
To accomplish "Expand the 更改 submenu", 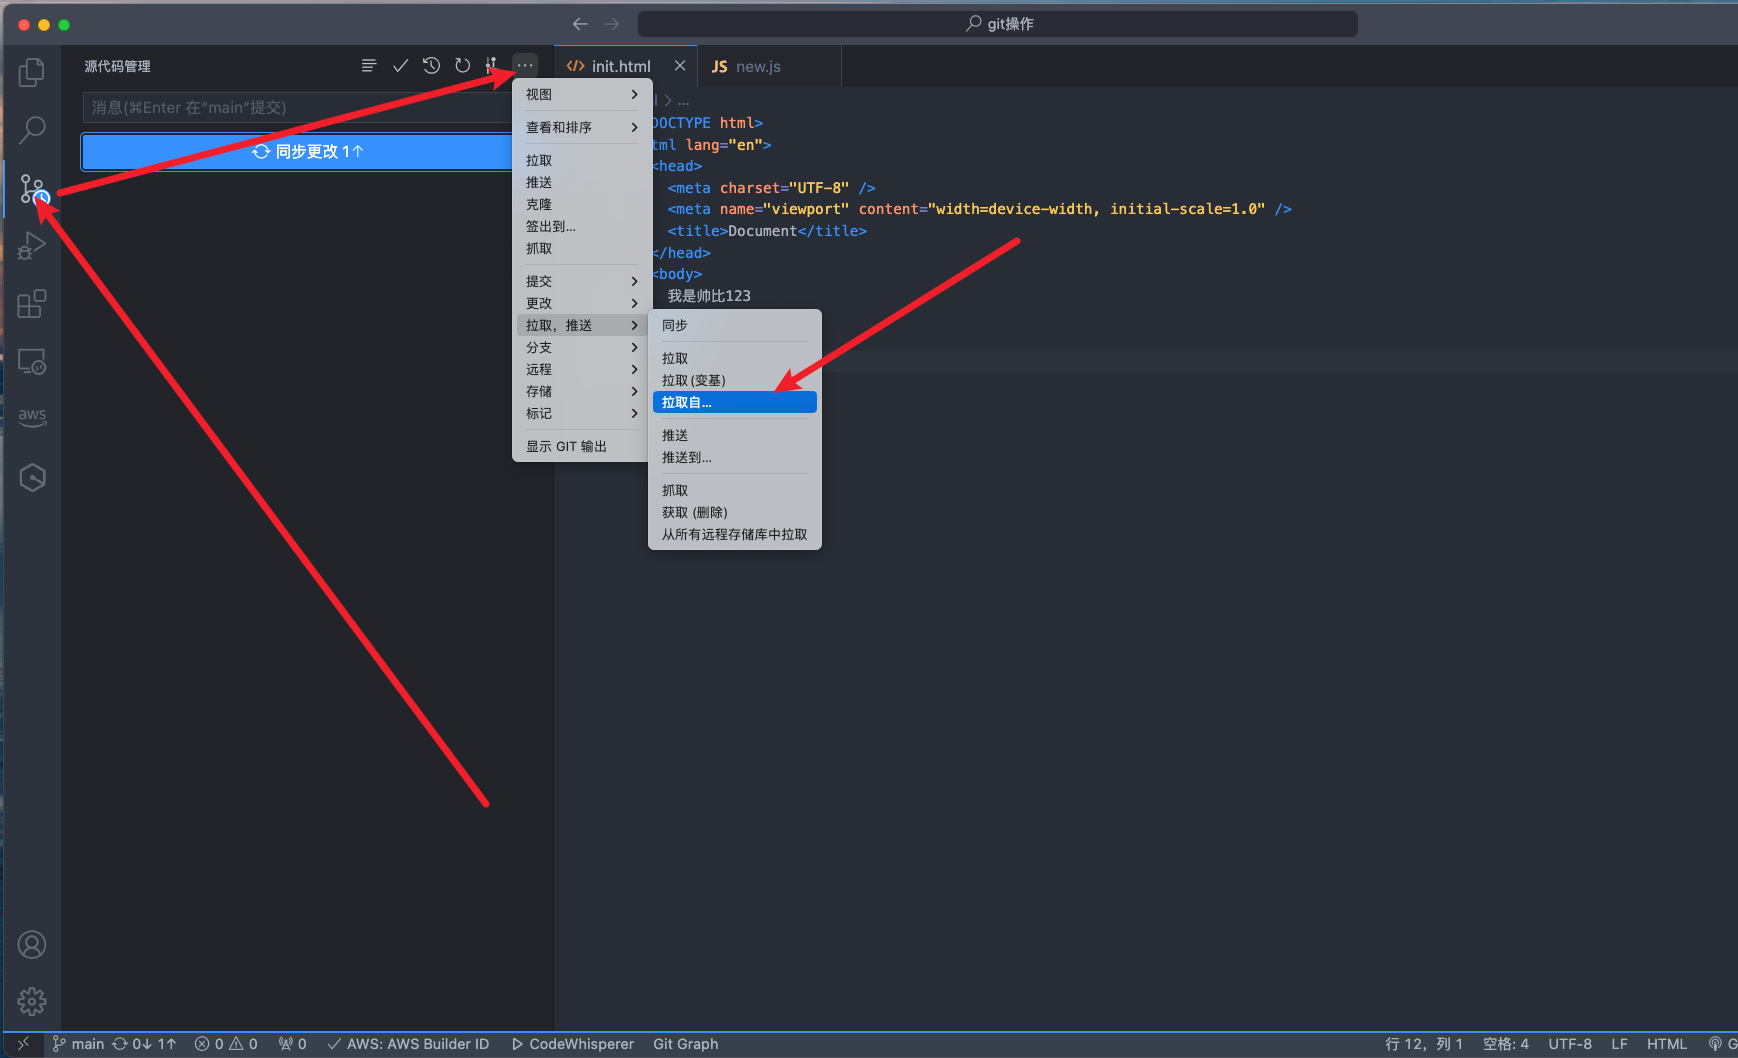I will pos(582,303).
